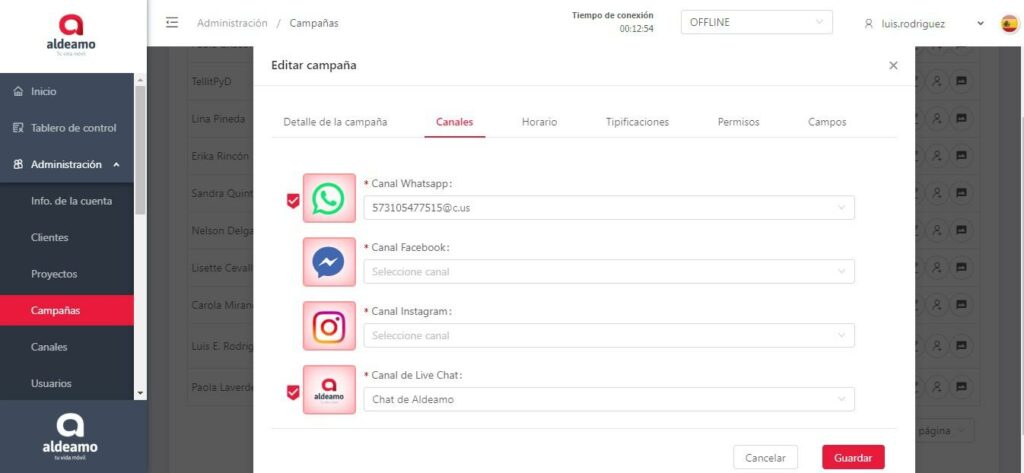The width and height of the screenshot is (1024, 473).
Task: Open Usuarios in the sidebar
Action: pyautogui.click(x=51, y=383)
